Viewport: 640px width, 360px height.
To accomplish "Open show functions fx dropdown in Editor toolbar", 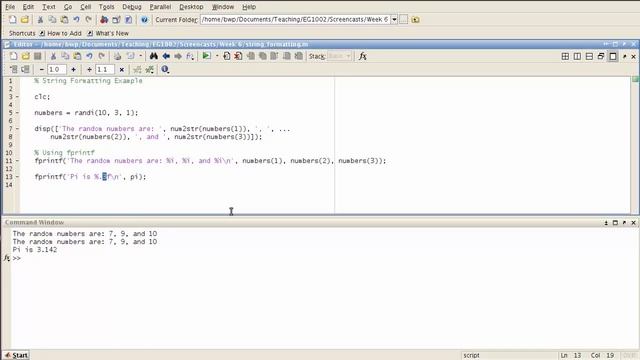I will (x=190, y=56).
